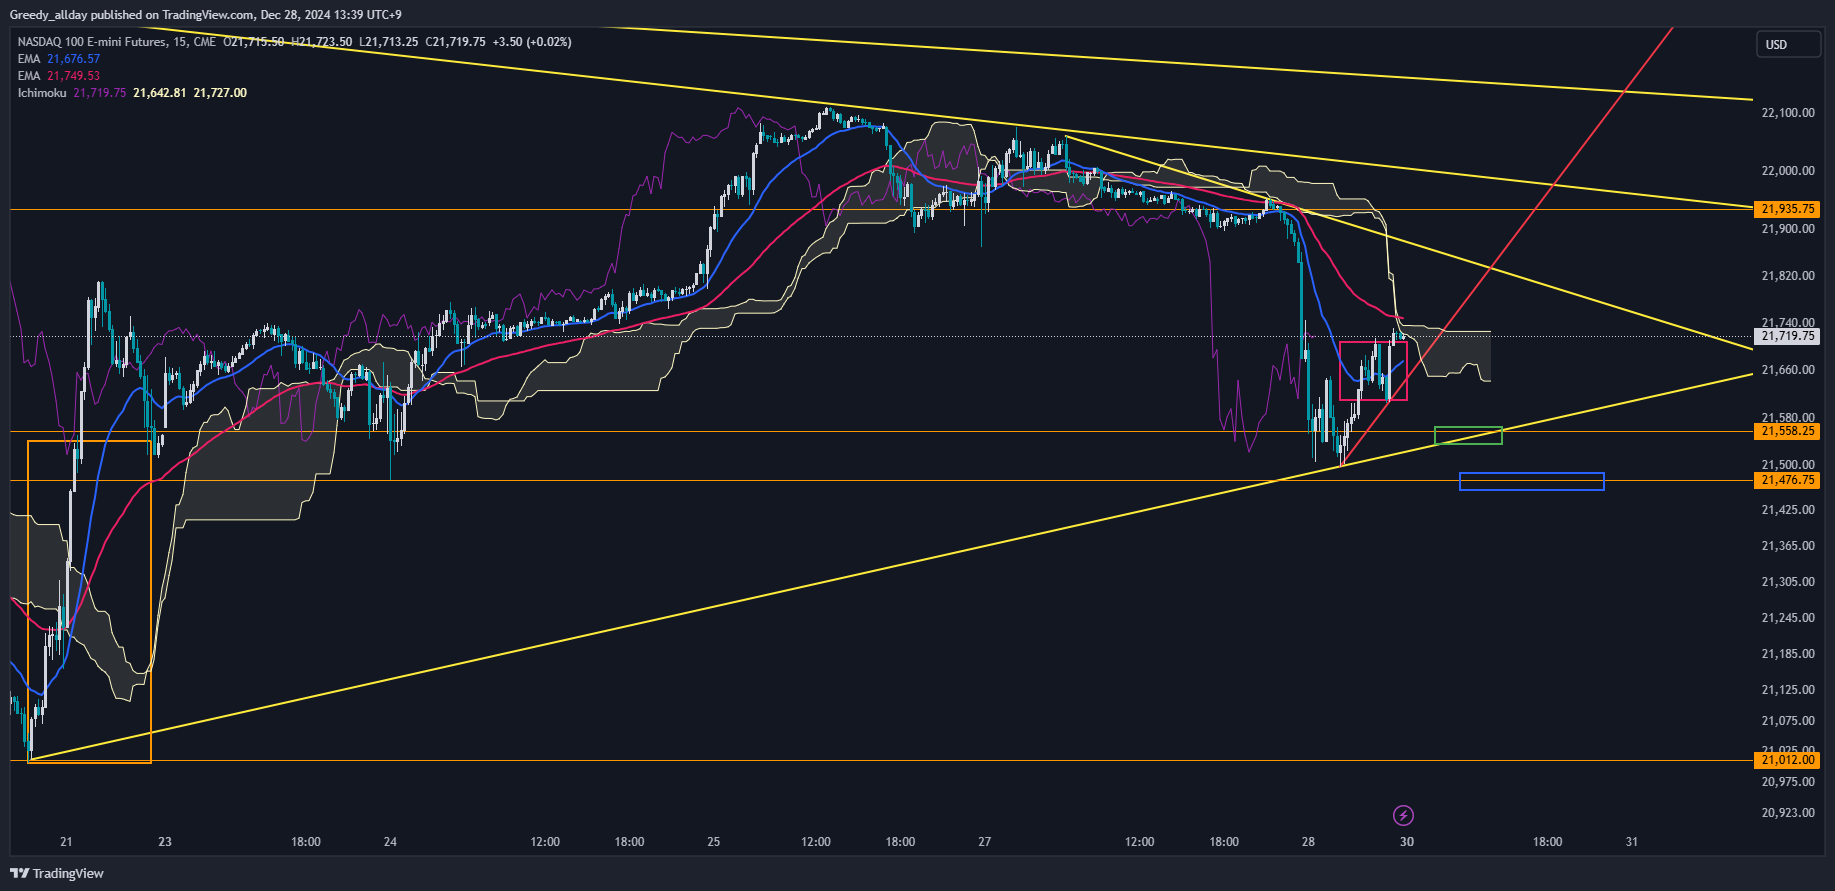Click the TradingView logo at bottom left
The width and height of the screenshot is (1835, 891).
coord(57,873)
